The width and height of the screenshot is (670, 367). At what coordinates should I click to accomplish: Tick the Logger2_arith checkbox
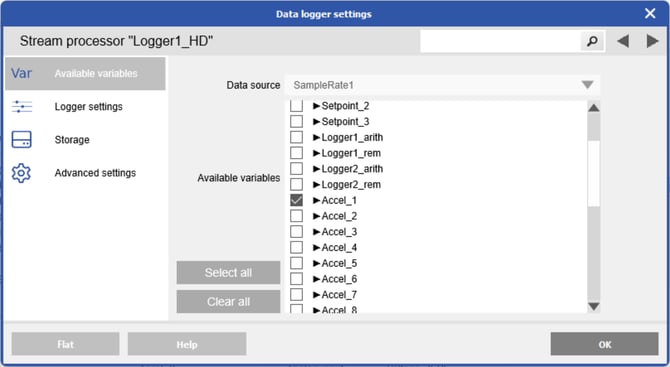(296, 169)
